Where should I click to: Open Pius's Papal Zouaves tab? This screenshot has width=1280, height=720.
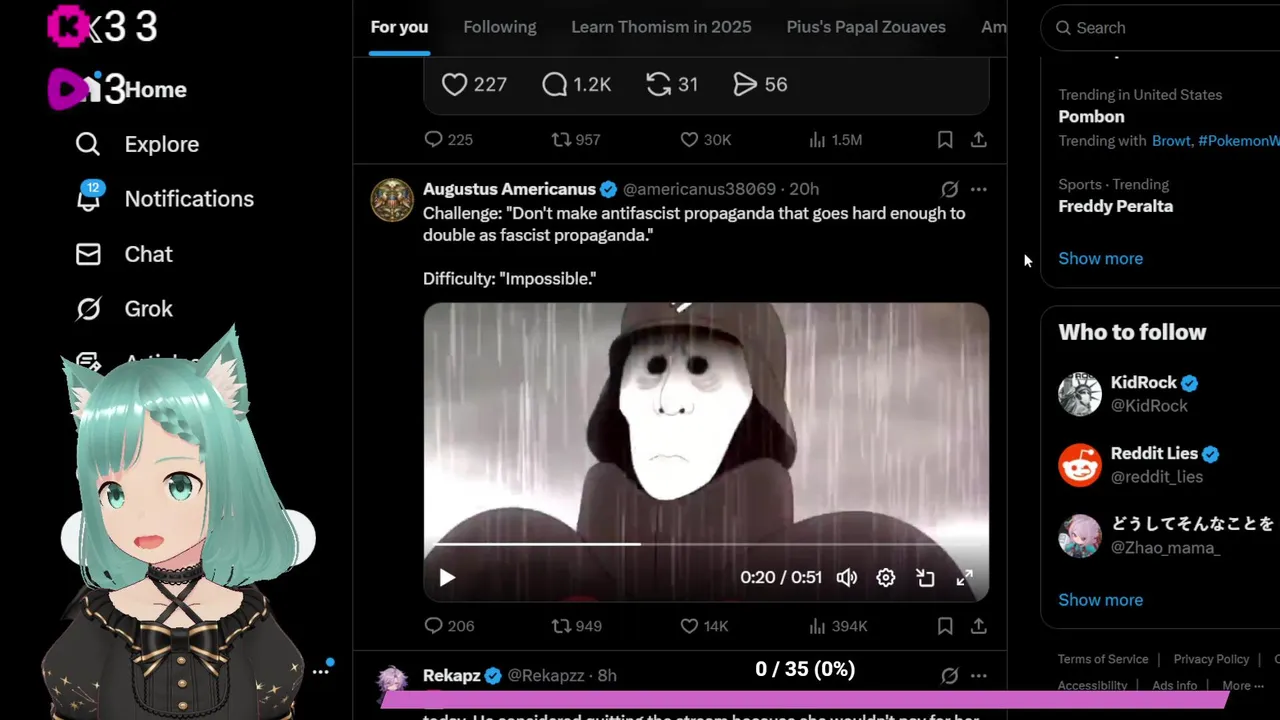pos(866,27)
